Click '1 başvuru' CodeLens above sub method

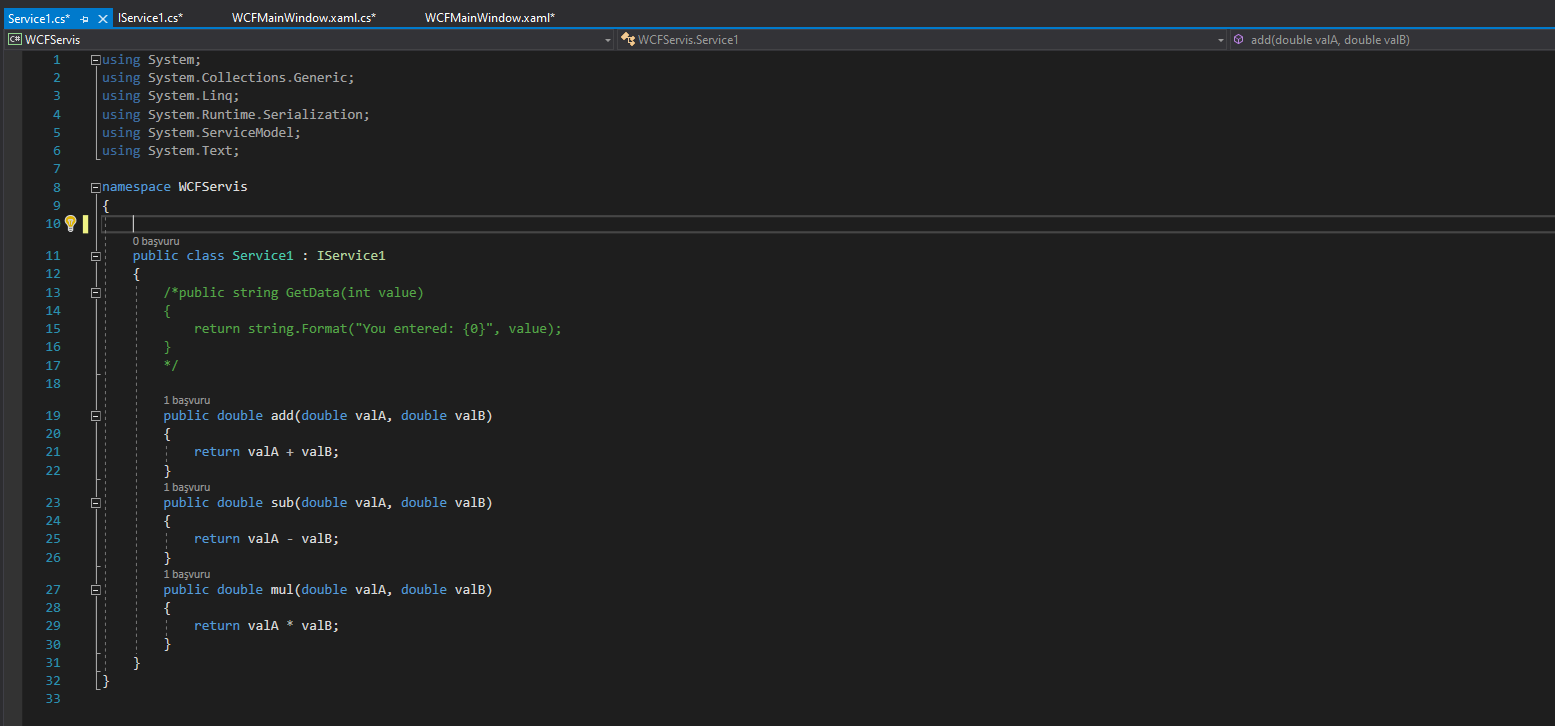click(x=187, y=487)
